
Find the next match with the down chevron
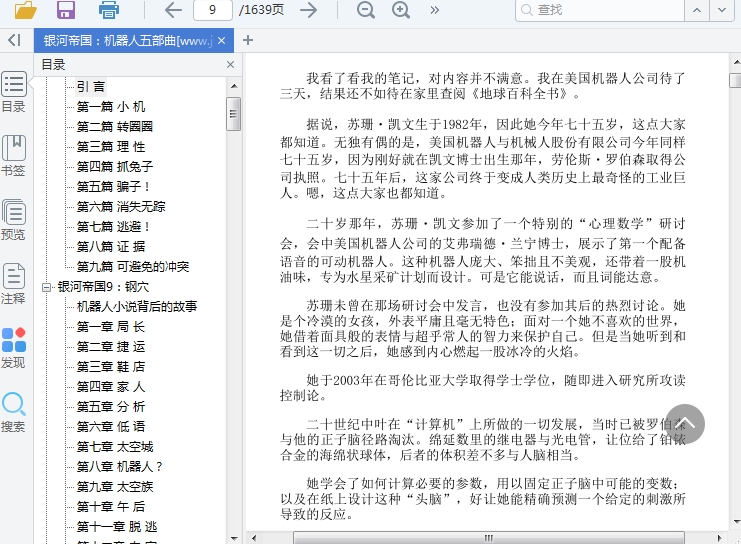click(x=722, y=10)
